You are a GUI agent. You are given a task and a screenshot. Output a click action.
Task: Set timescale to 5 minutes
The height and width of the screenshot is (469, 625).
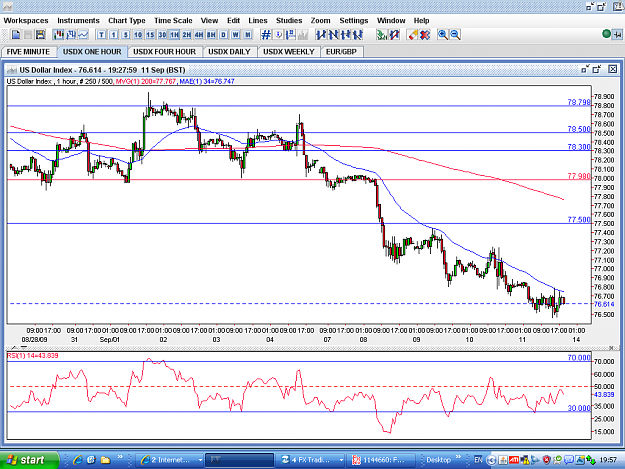[126, 35]
